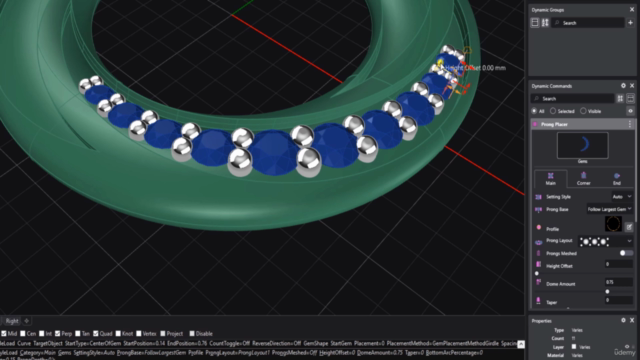Switch to the End tab
This screenshot has height=360, width=640.
pyautogui.click(x=617, y=179)
